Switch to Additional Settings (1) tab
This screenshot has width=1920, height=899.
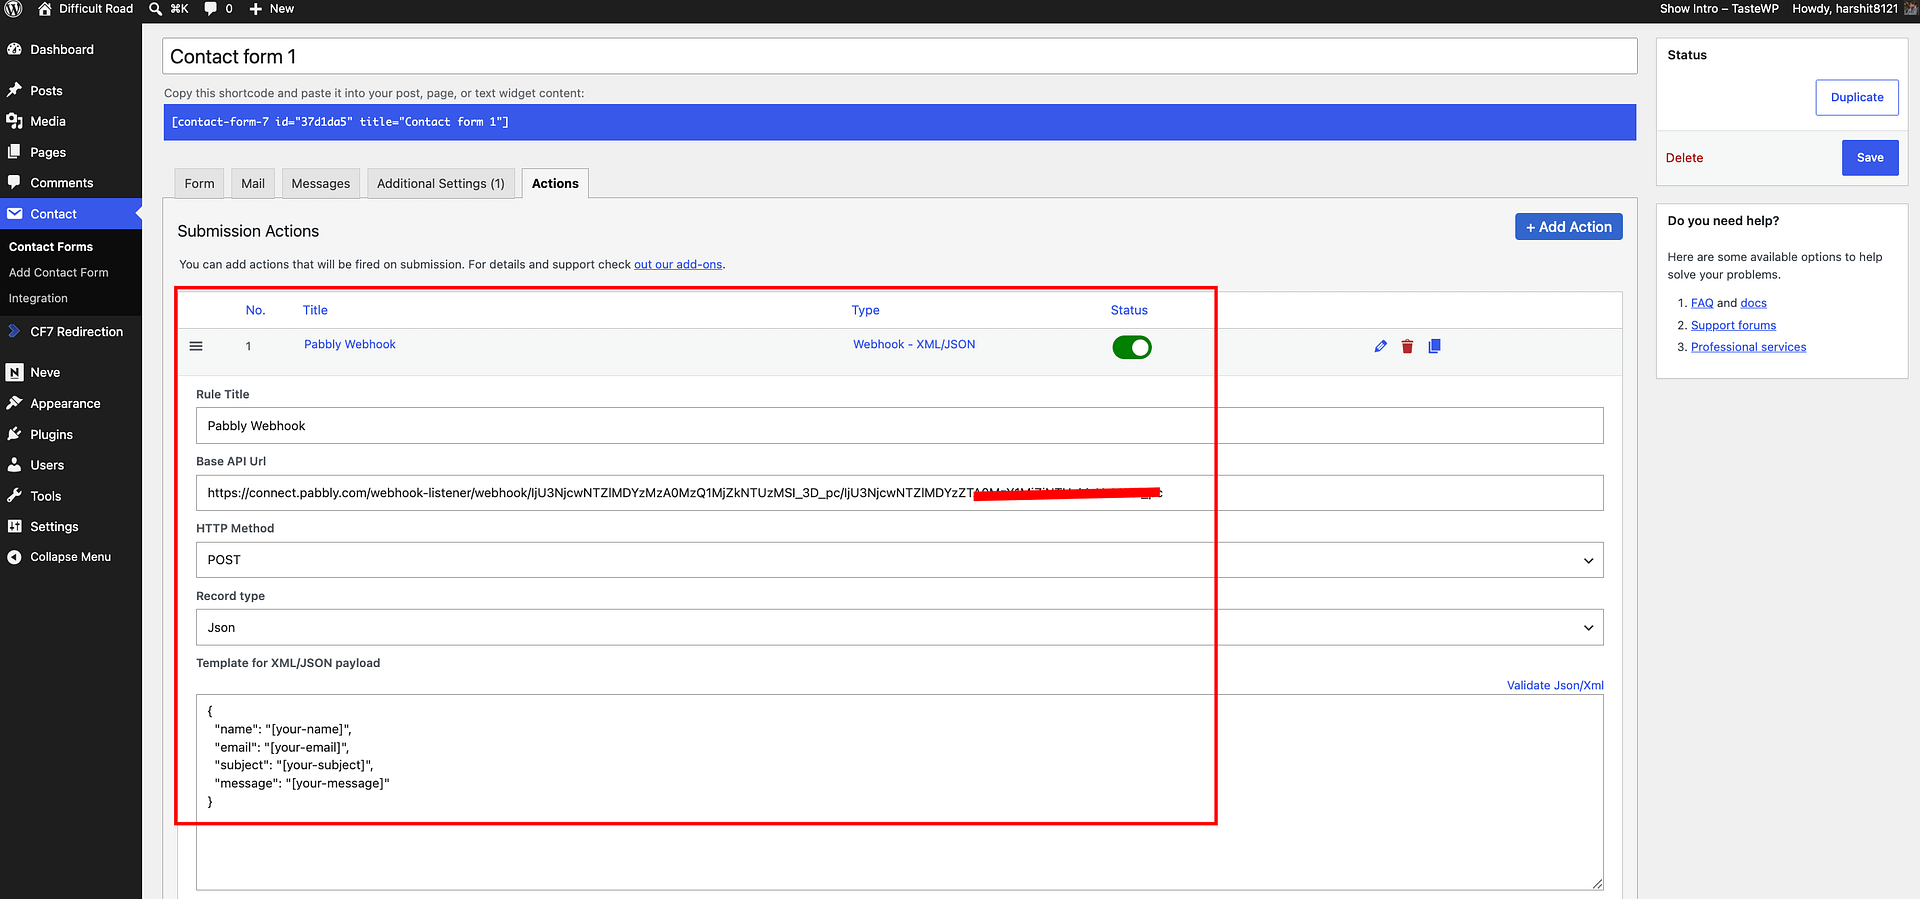click(x=441, y=183)
